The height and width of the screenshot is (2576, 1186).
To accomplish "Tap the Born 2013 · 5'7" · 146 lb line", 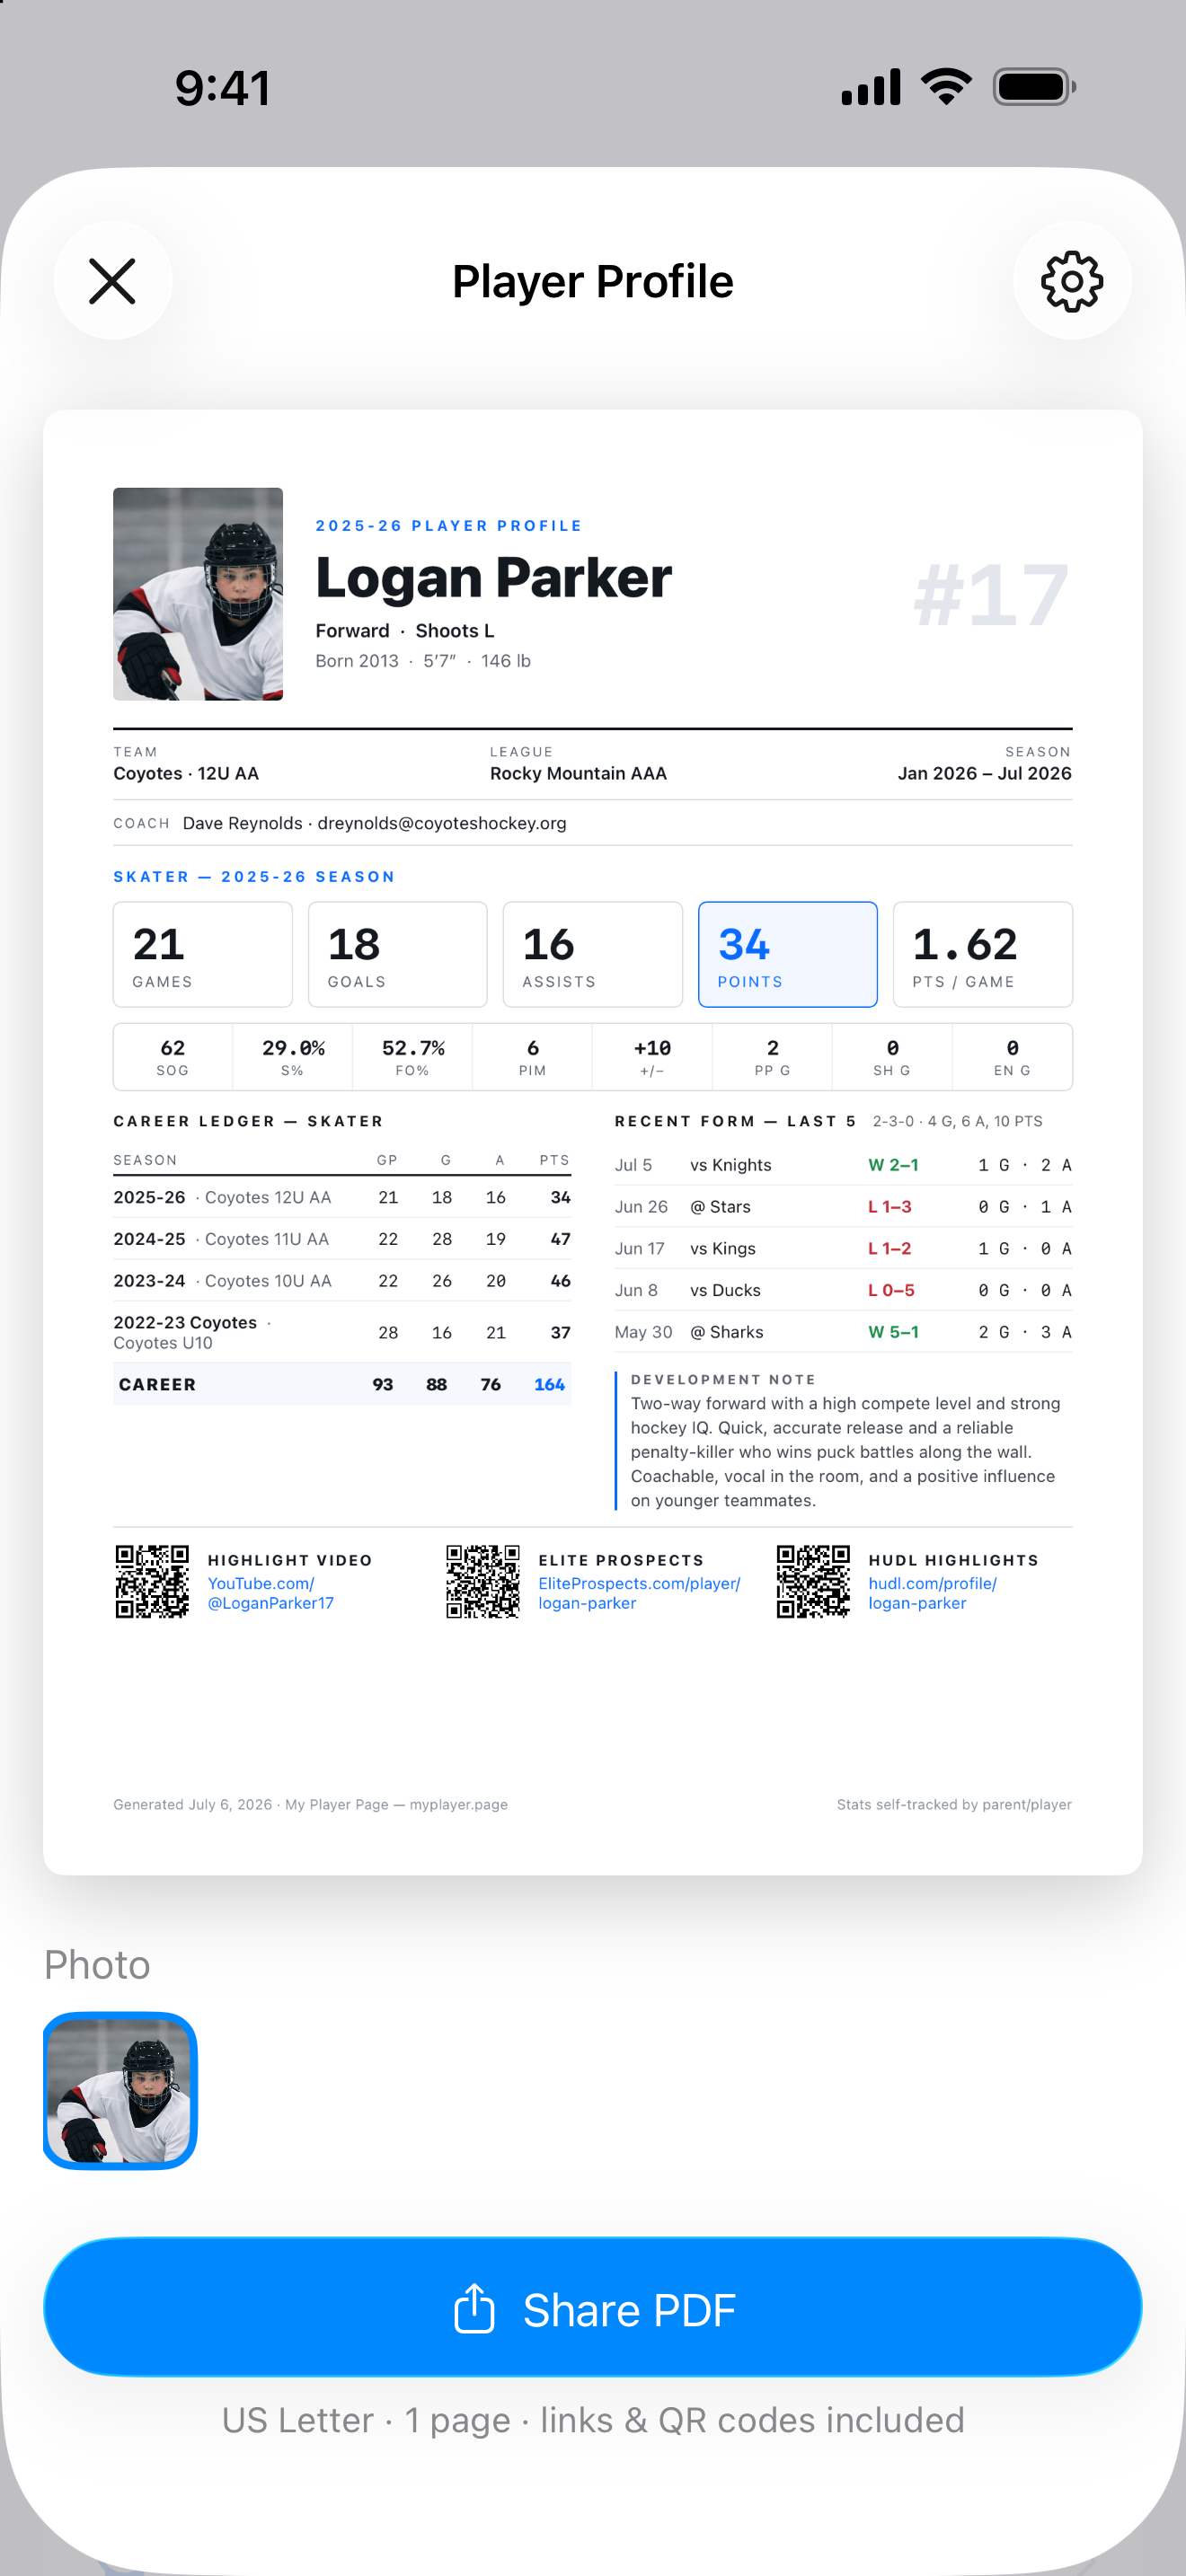I will (x=423, y=661).
